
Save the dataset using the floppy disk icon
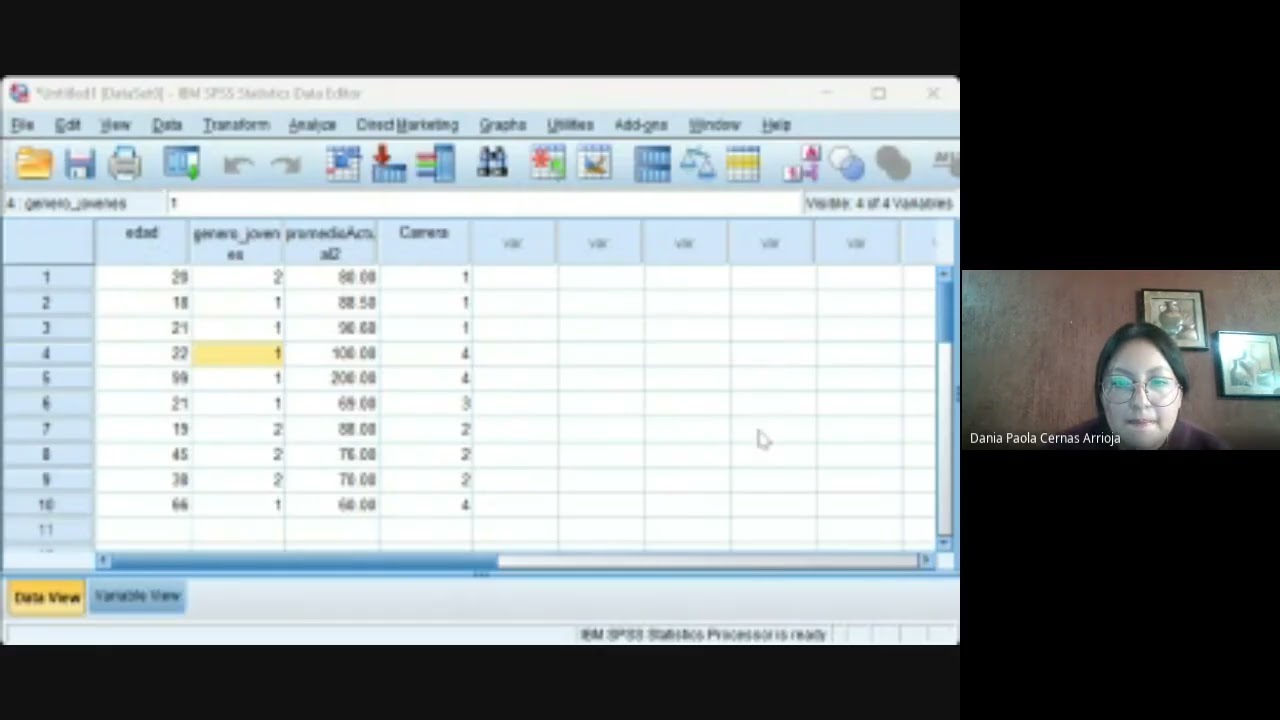click(80, 164)
